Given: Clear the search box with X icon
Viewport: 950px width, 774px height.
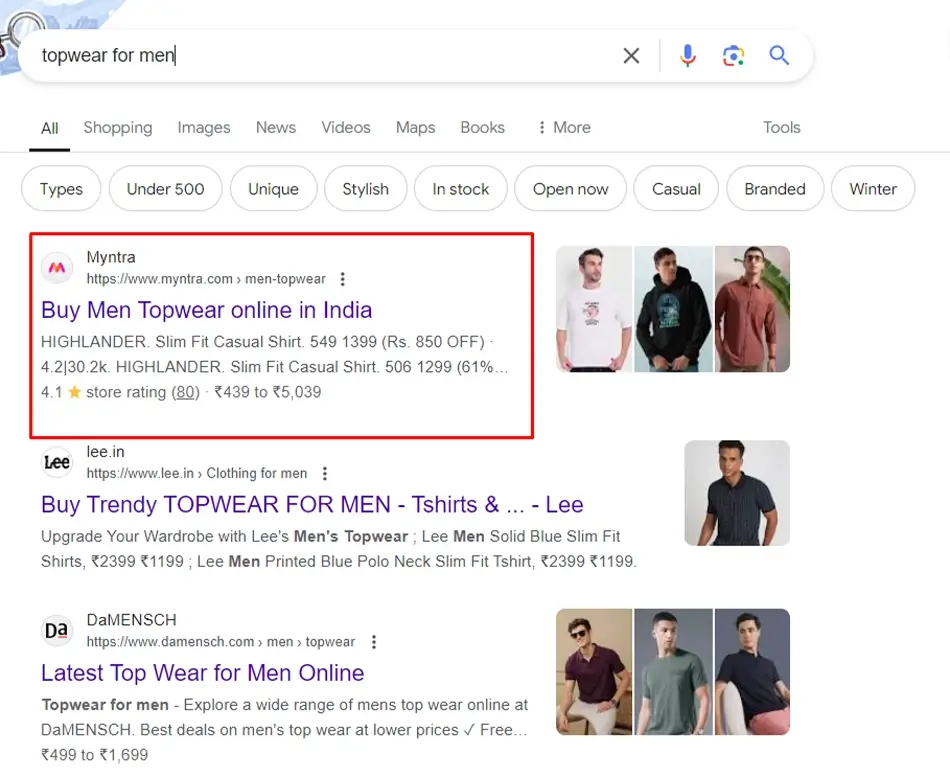Looking at the screenshot, I should click(x=631, y=56).
